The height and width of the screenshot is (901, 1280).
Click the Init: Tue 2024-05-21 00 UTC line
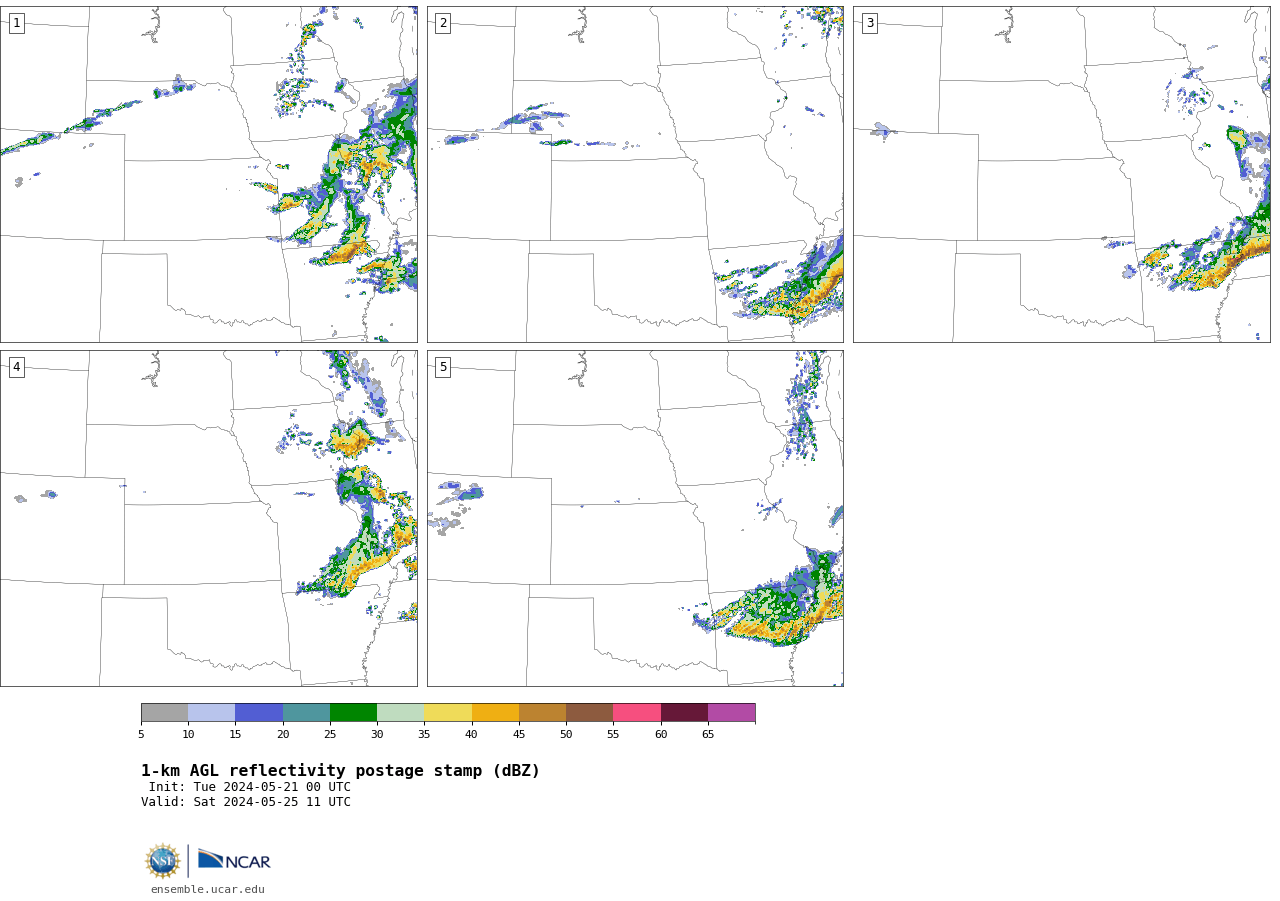click(x=250, y=787)
